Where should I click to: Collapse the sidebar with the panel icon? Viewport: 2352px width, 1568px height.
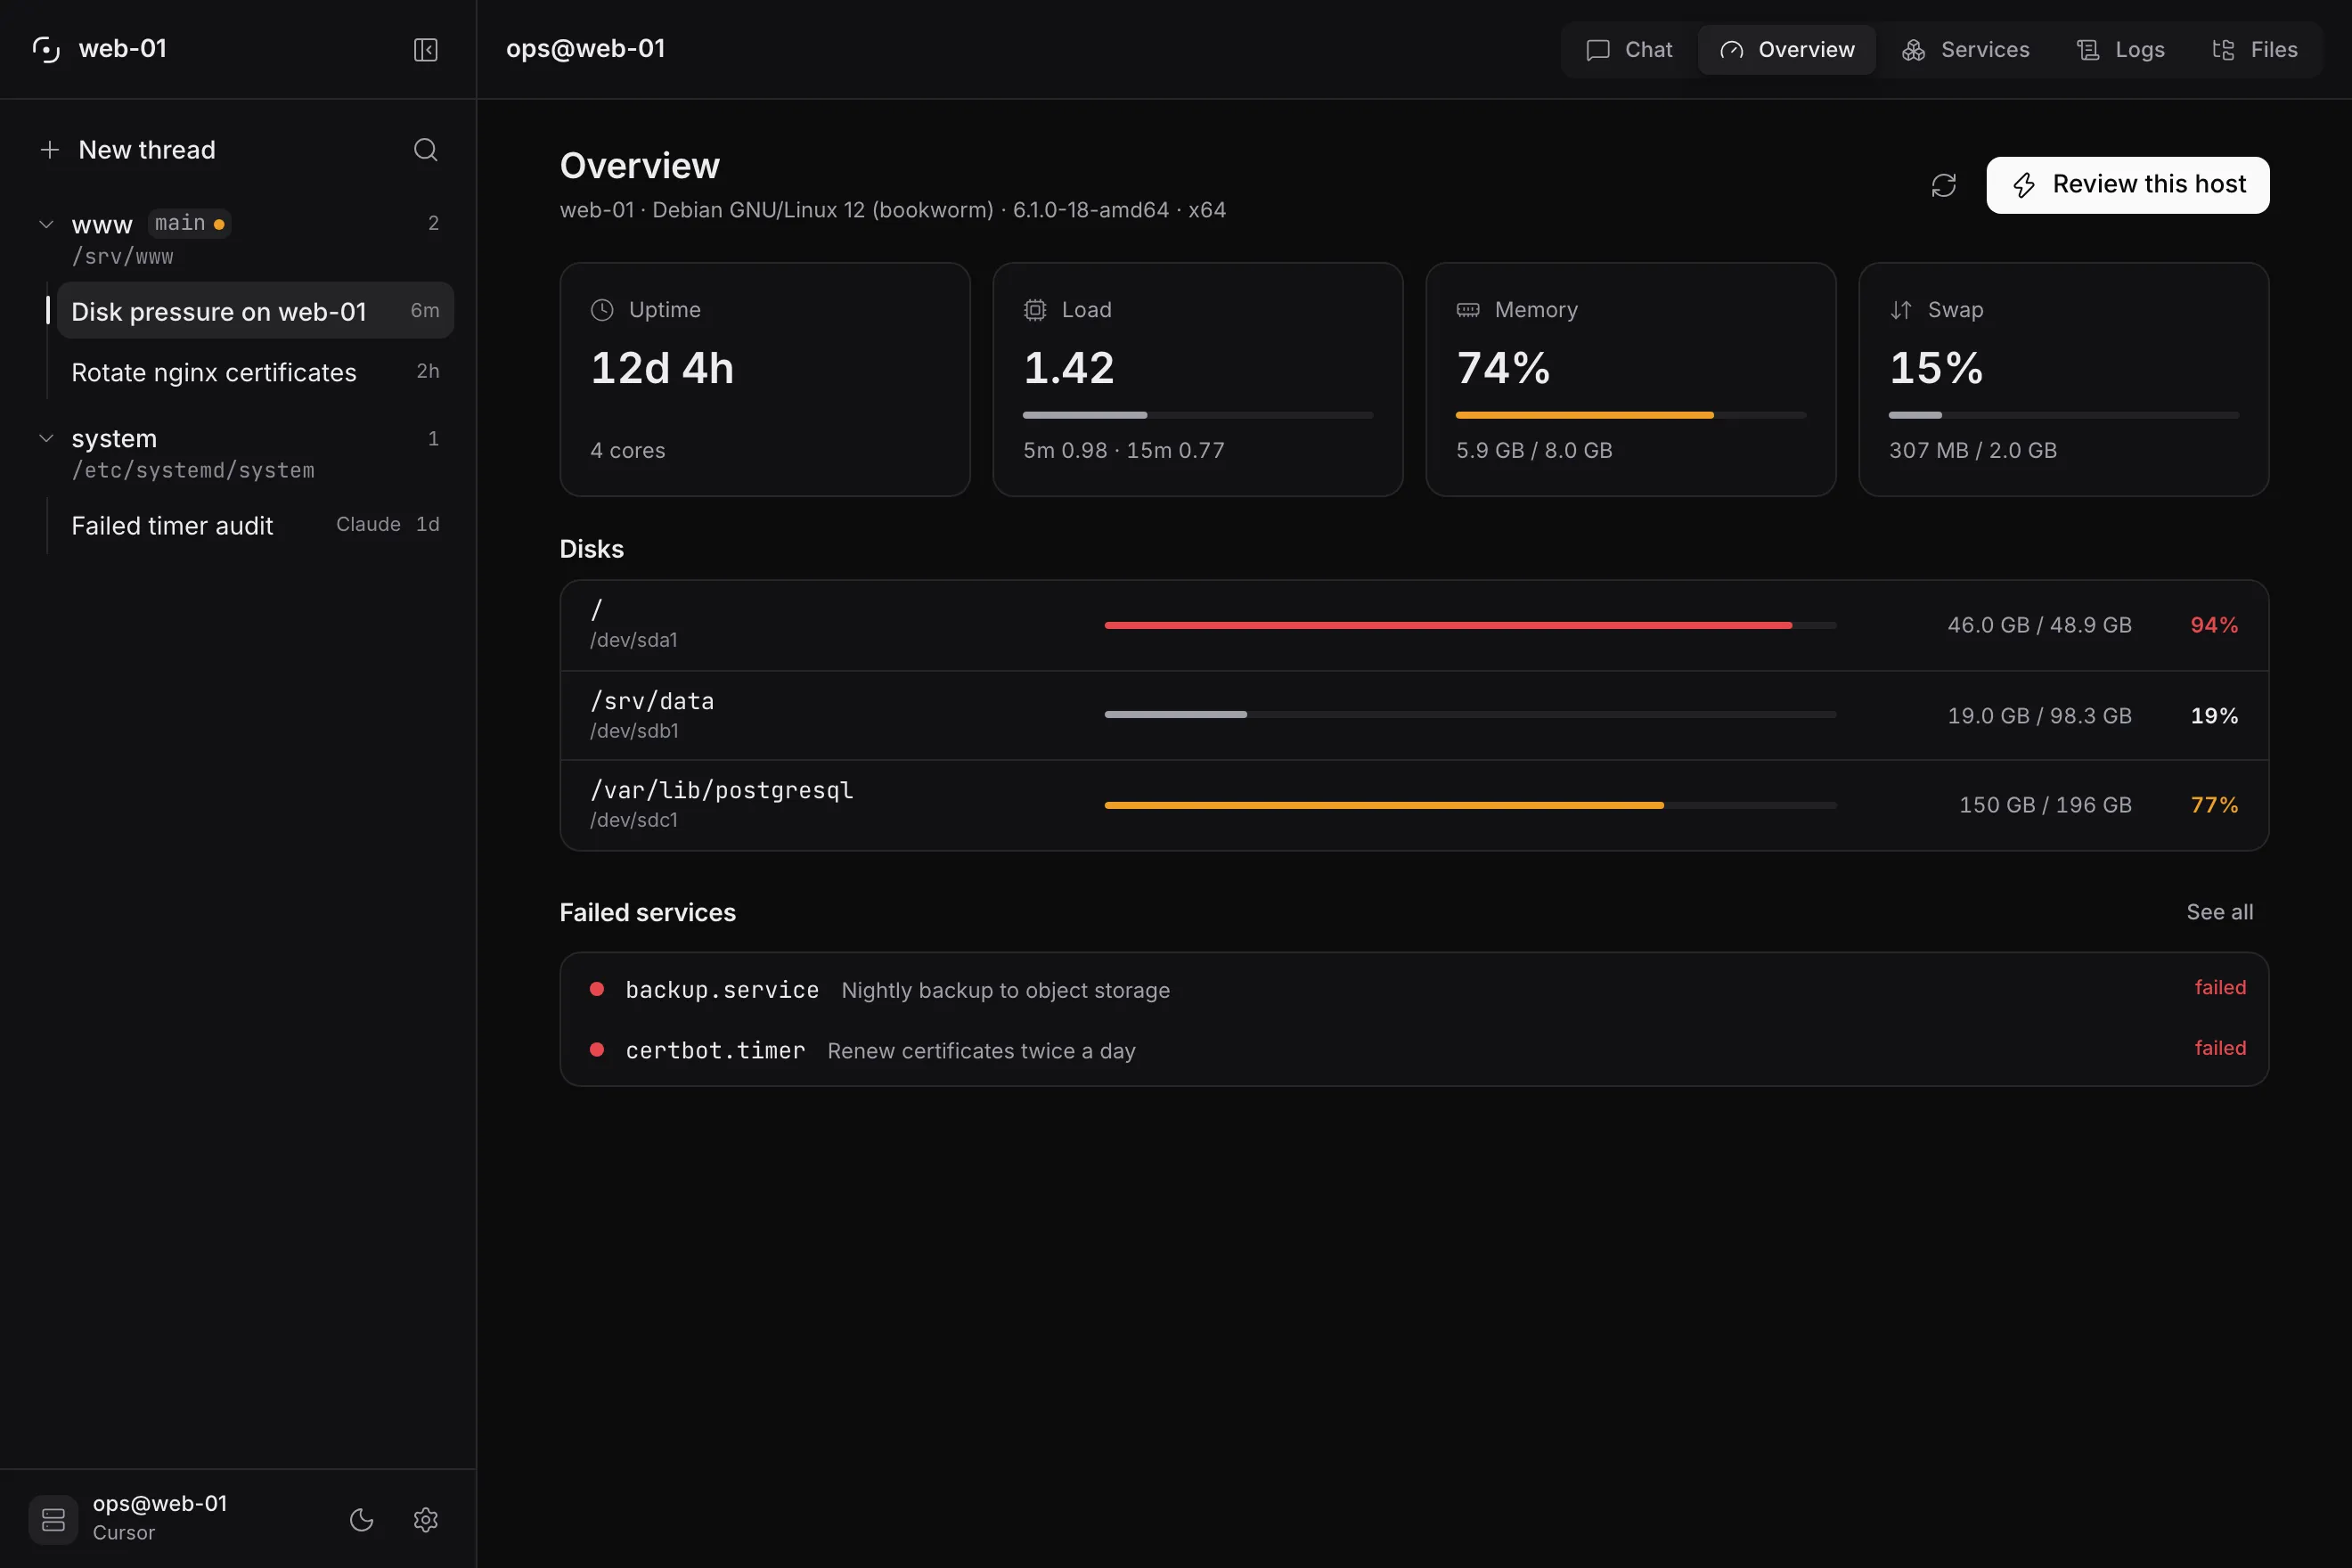[x=425, y=50]
